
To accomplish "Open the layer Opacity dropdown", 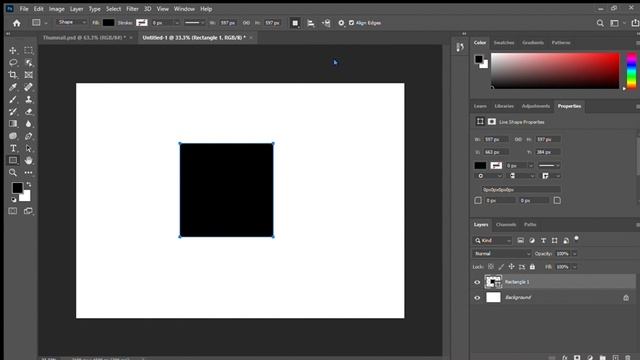I will pos(574,253).
